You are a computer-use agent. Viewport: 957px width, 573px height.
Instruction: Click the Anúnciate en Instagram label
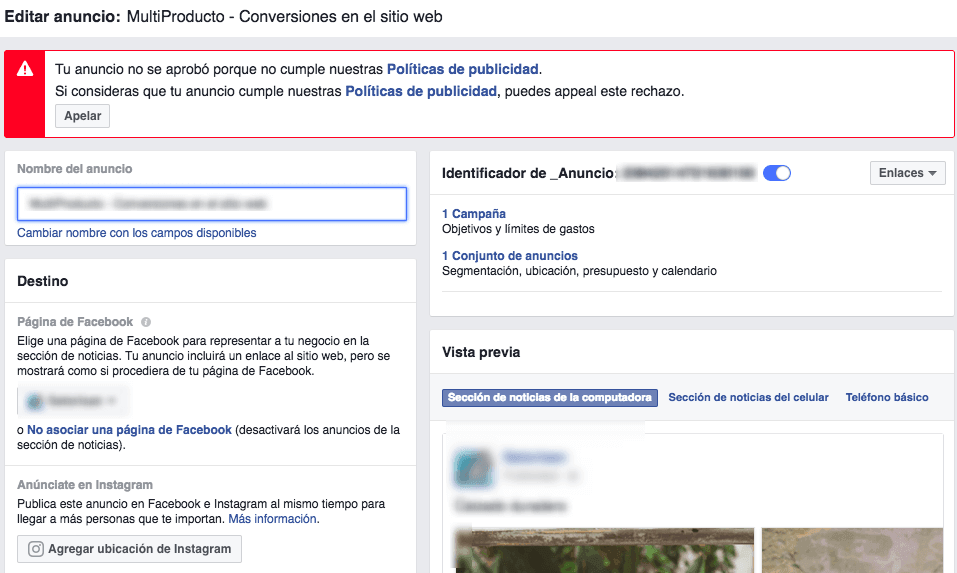click(x=85, y=485)
